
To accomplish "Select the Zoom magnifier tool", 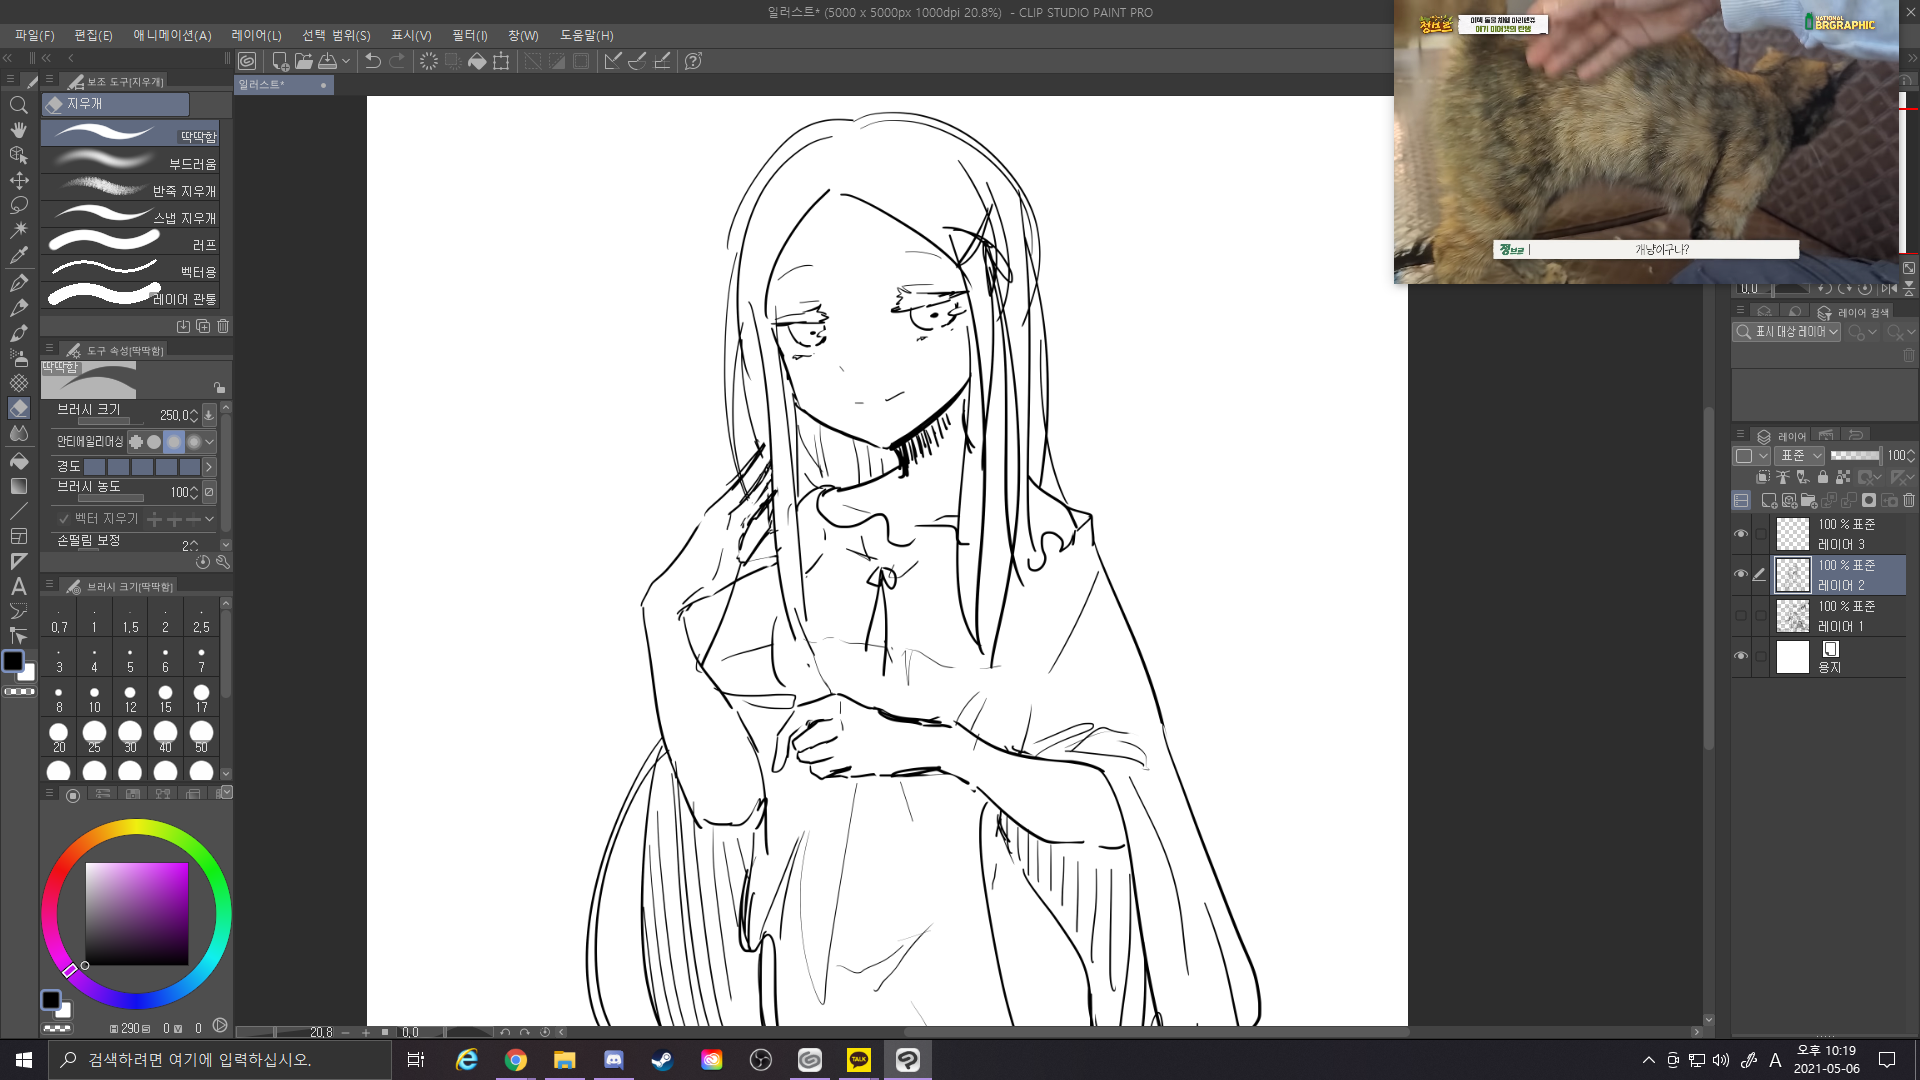I will (18, 105).
